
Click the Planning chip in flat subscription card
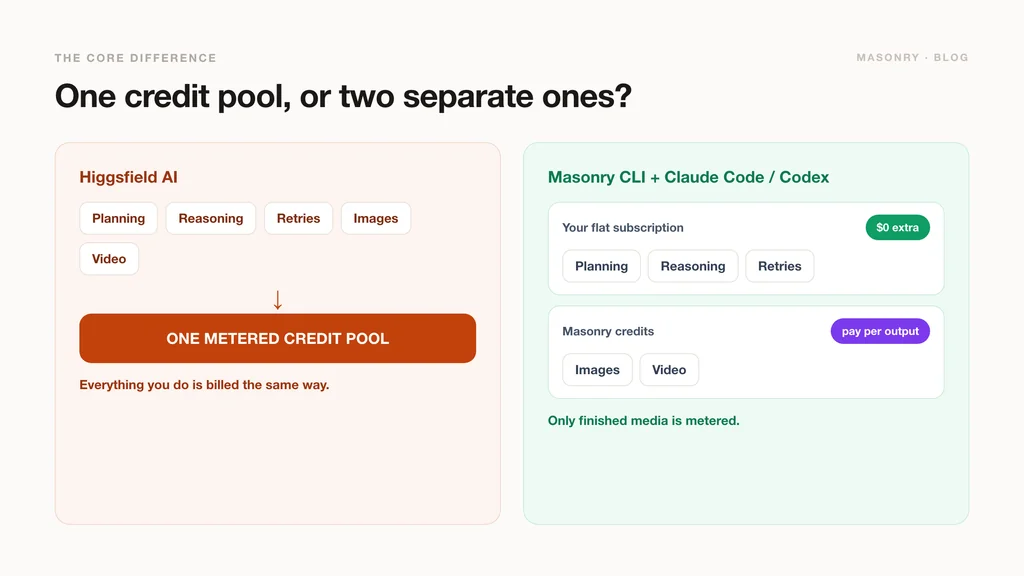pos(601,266)
